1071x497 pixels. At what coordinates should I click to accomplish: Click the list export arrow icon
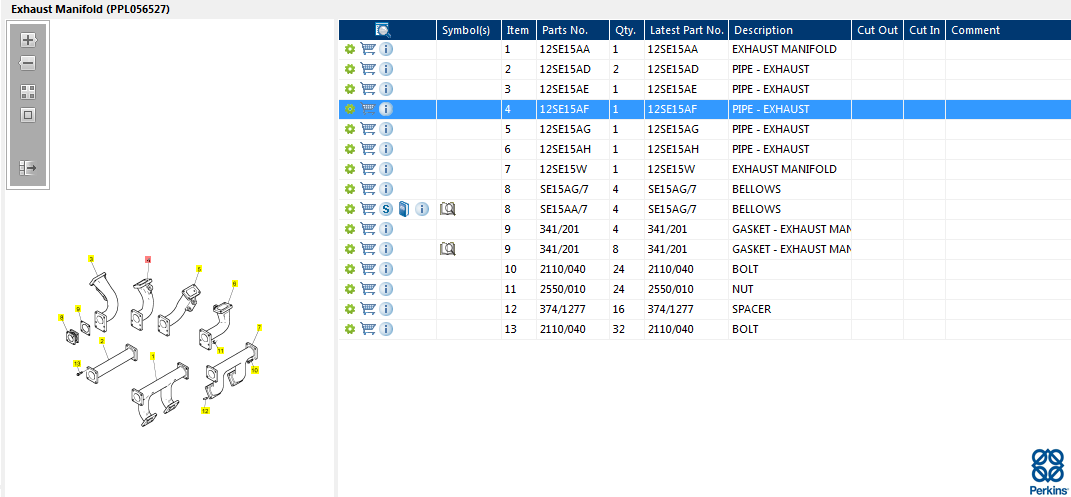pos(28,168)
